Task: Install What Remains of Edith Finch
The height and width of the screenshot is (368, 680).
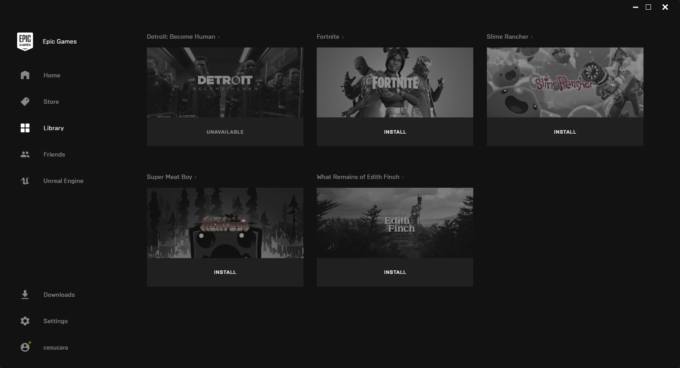Action: (395, 272)
